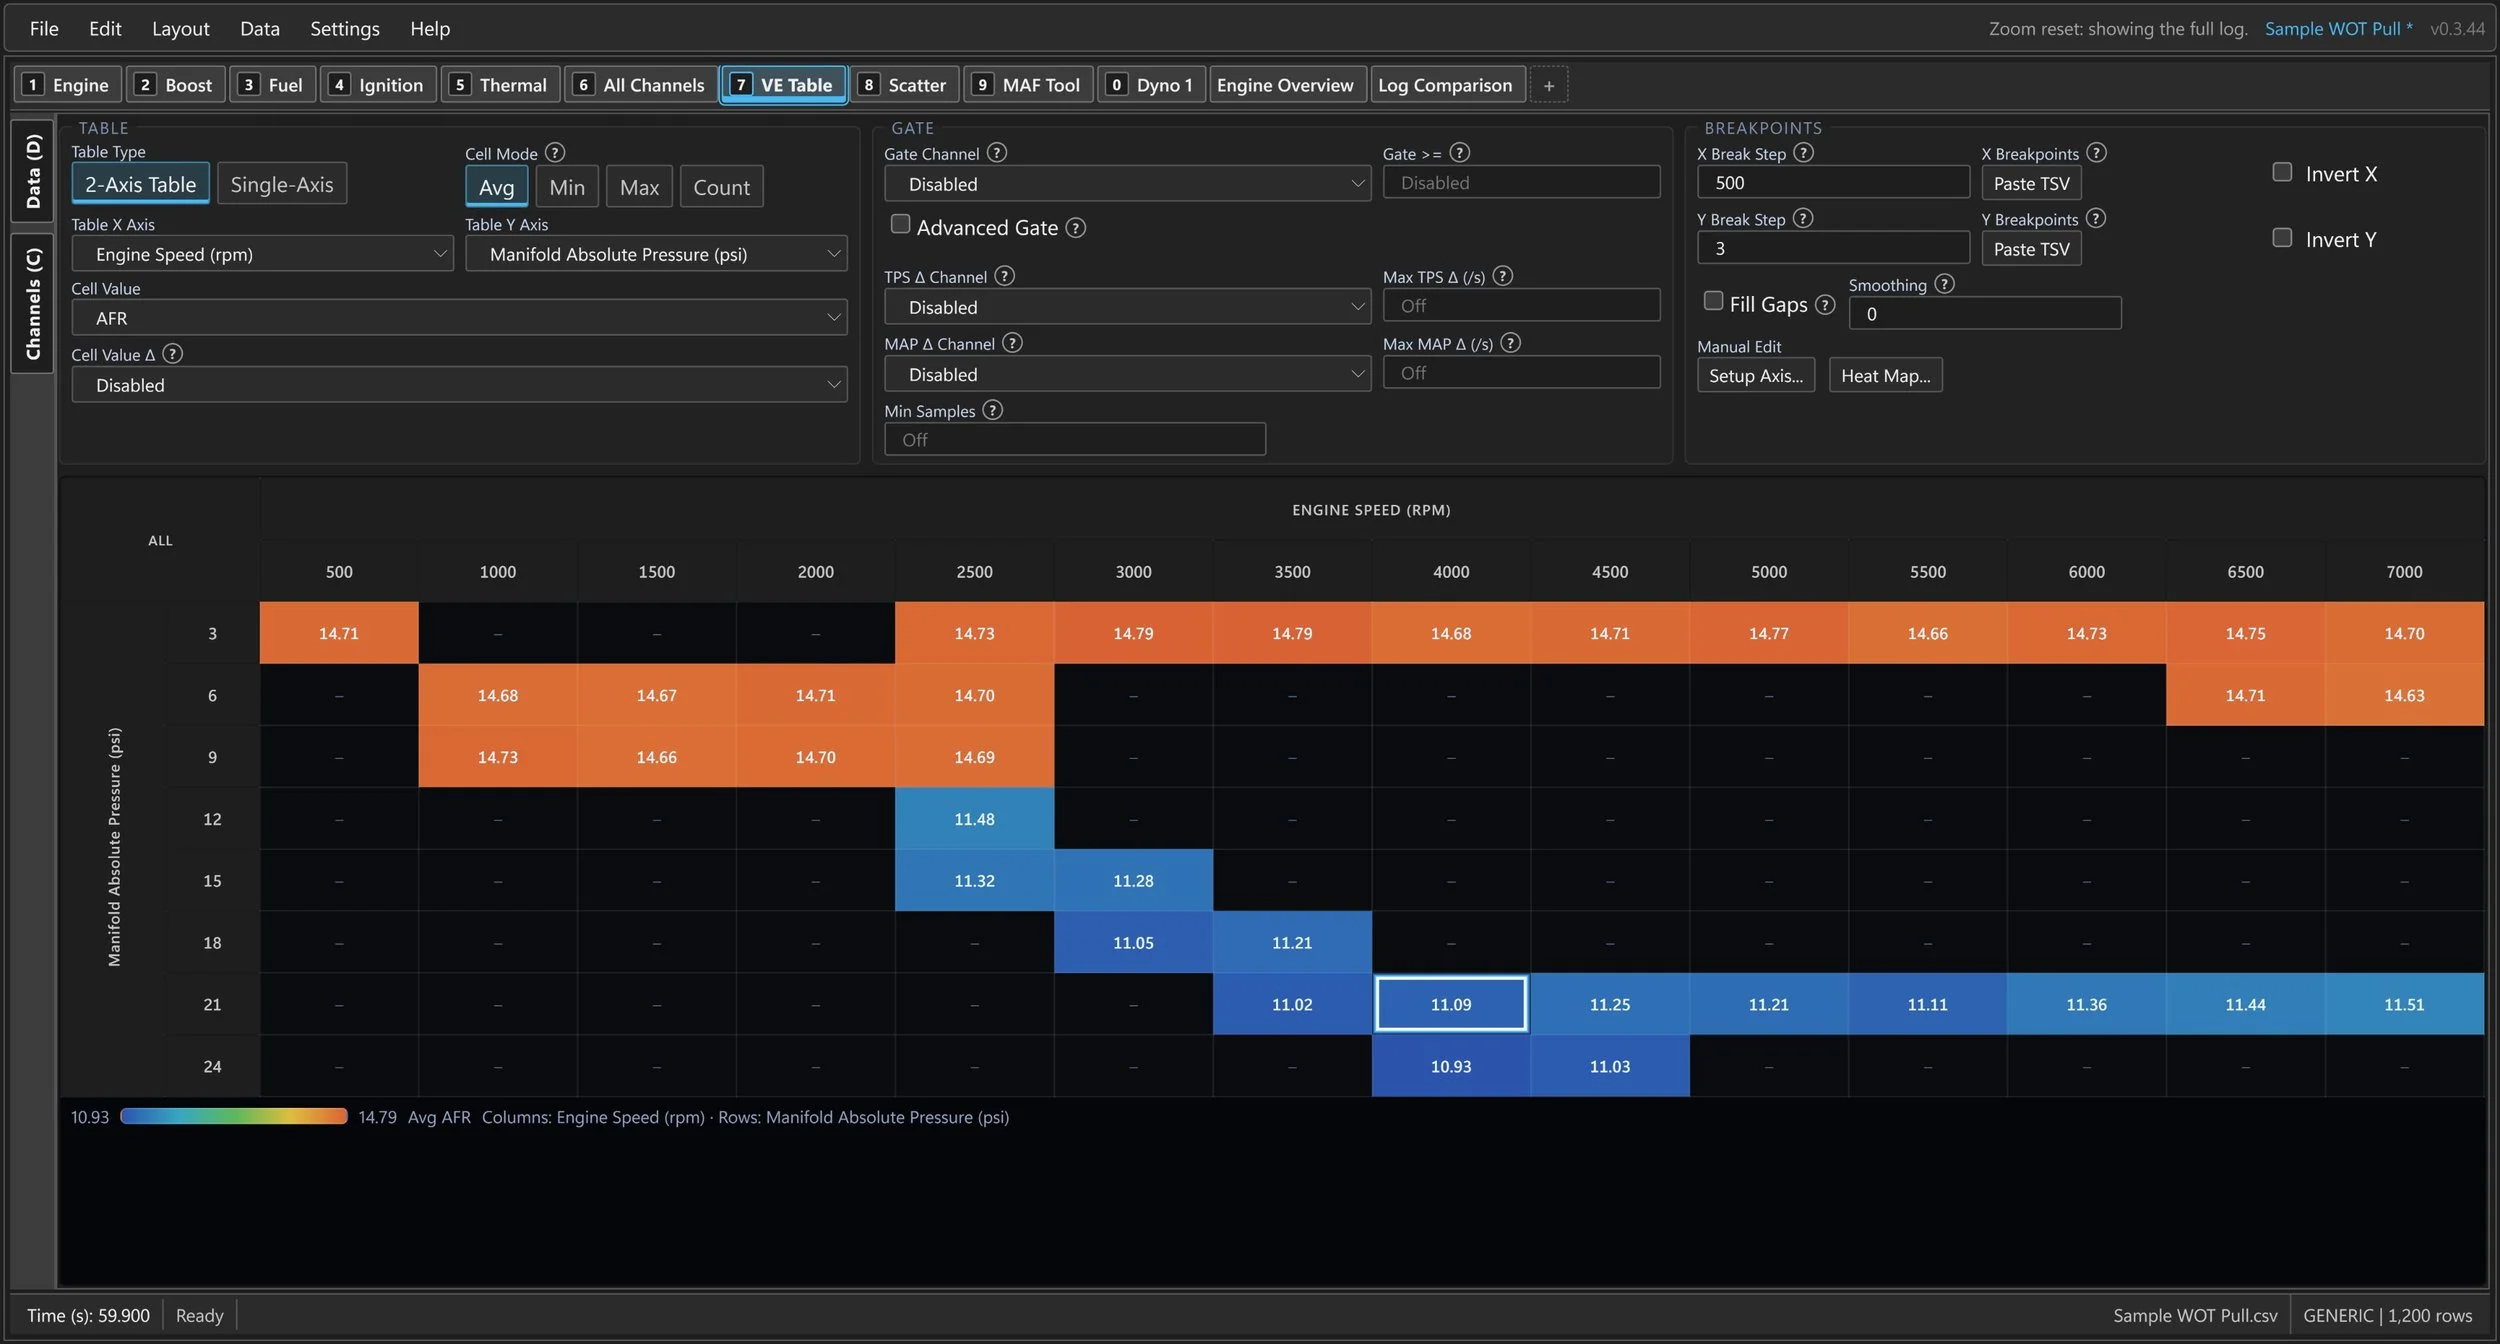2500x1344 pixels.
Task: Switch table type to Single-Axis
Action: pyautogui.click(x=282, y=184)
